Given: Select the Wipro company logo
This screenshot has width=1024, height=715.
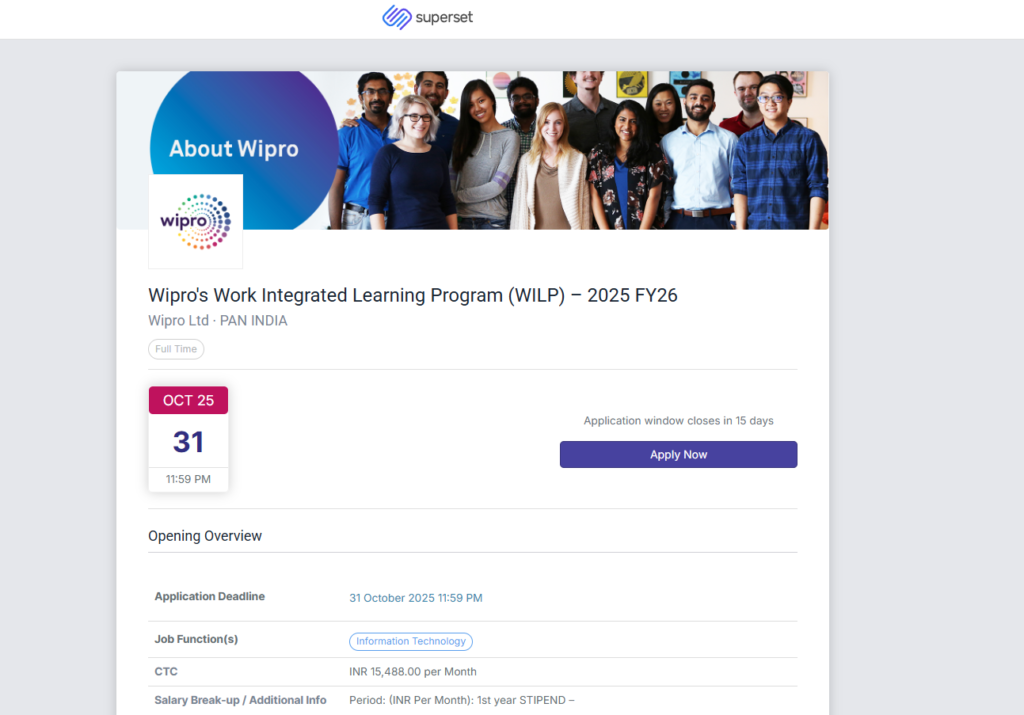Looking at the screenshot, I should point(195,220).
